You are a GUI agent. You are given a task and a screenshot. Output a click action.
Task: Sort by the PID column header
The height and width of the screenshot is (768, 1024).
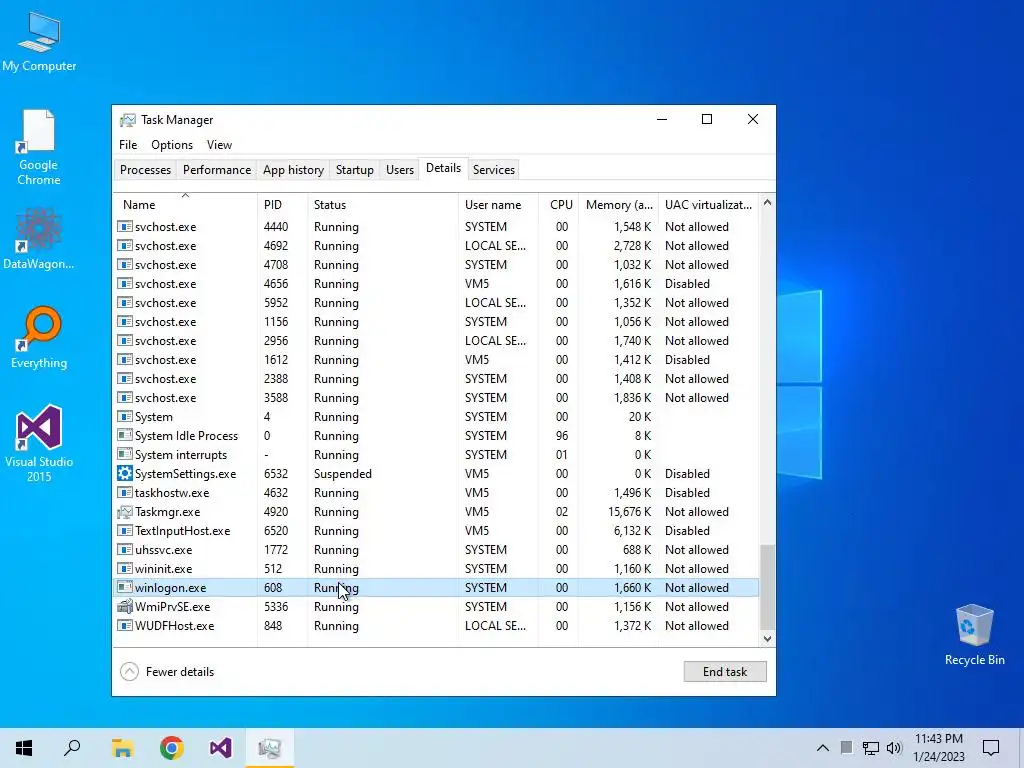pos(283,204)
